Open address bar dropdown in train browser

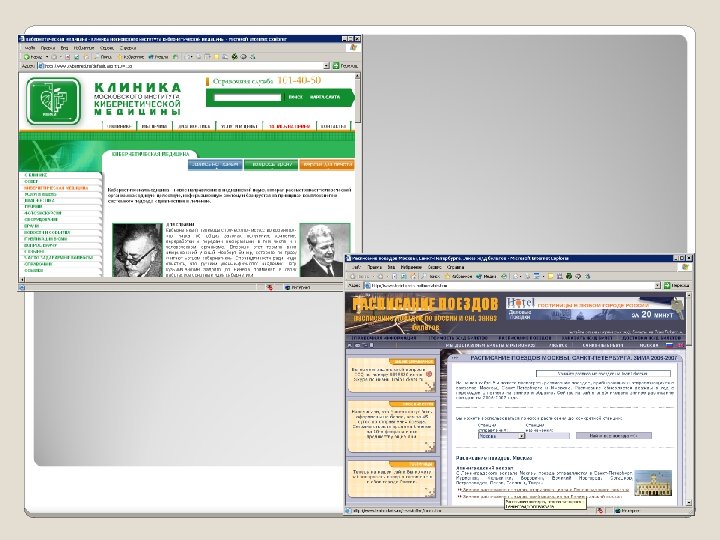point(657,285)
